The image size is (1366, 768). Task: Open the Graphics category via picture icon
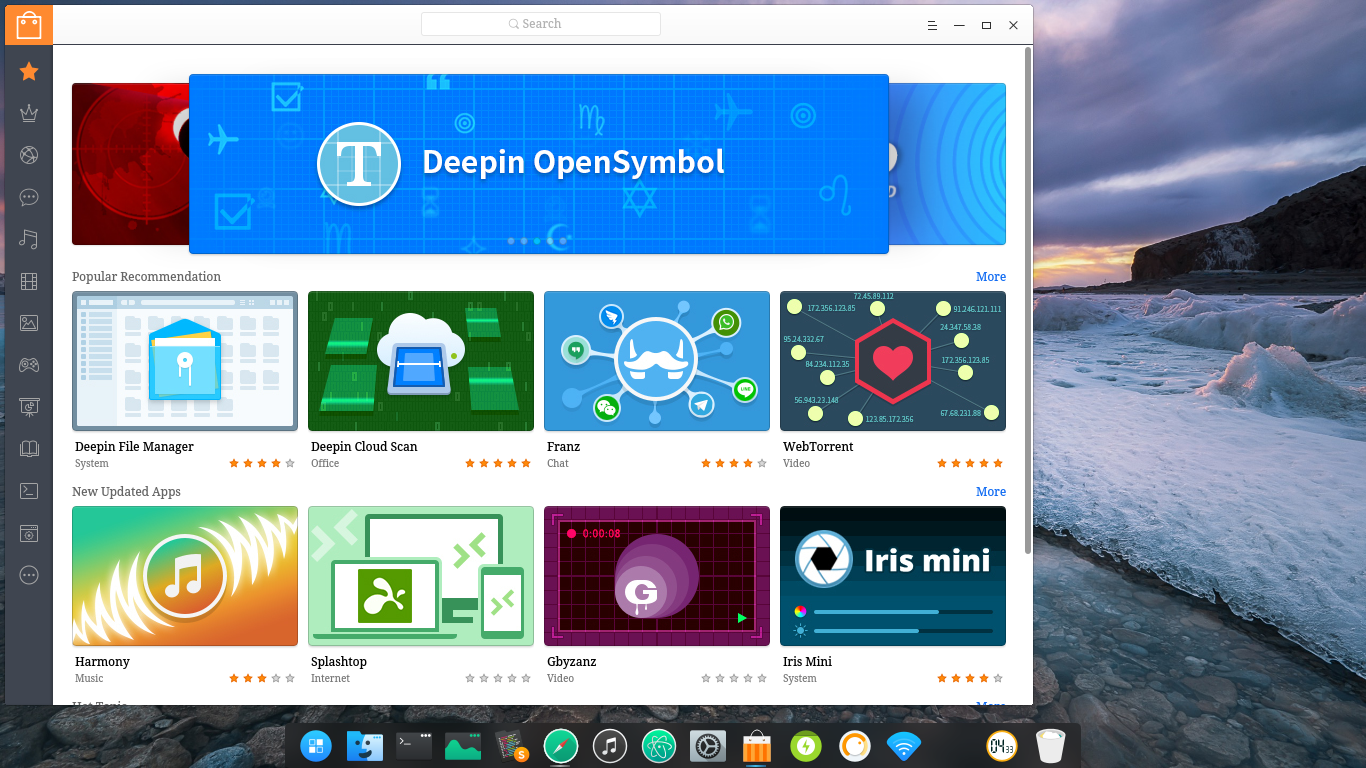tap(28, 323)
